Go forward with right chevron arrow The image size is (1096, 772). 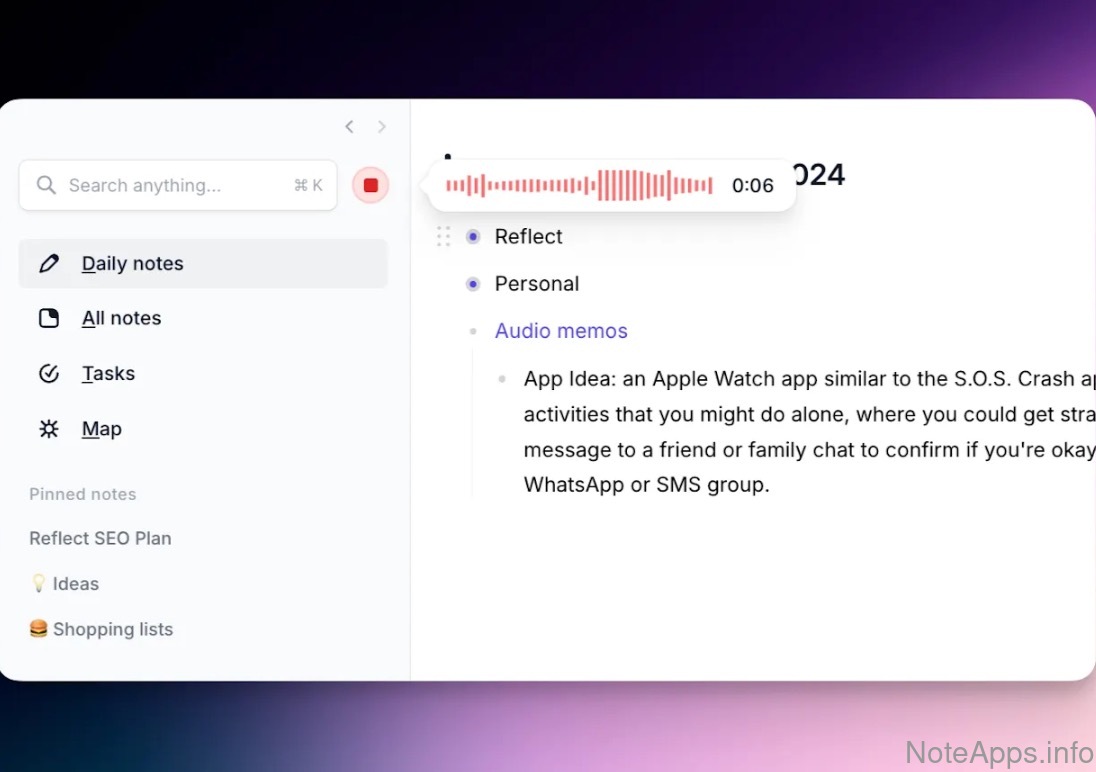382,126
